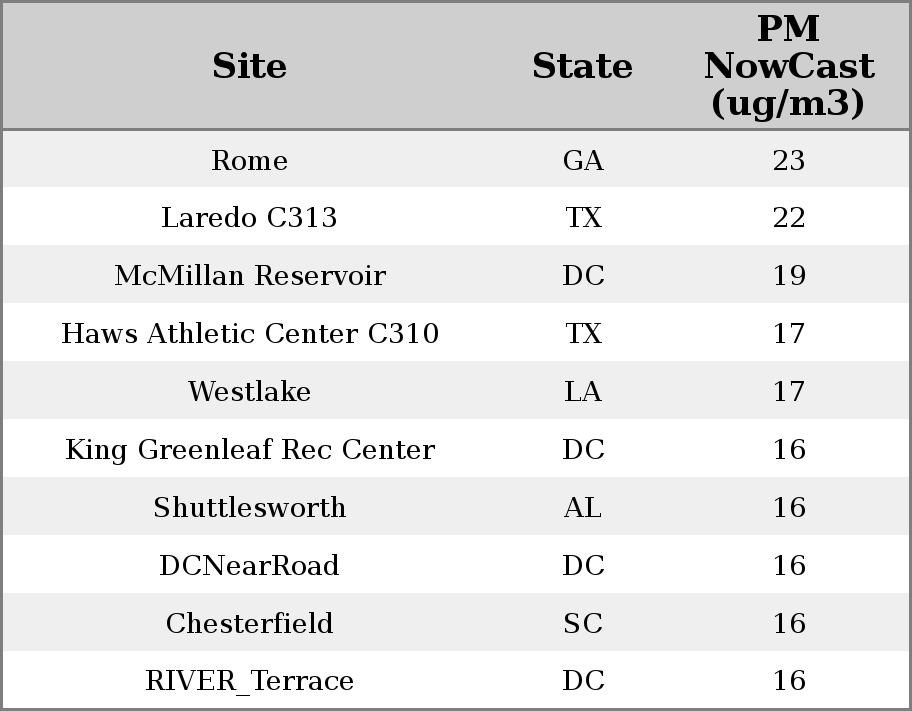Select the RIVER_Terrace site cell
912x711 pixels.
(x=249, y=680)
